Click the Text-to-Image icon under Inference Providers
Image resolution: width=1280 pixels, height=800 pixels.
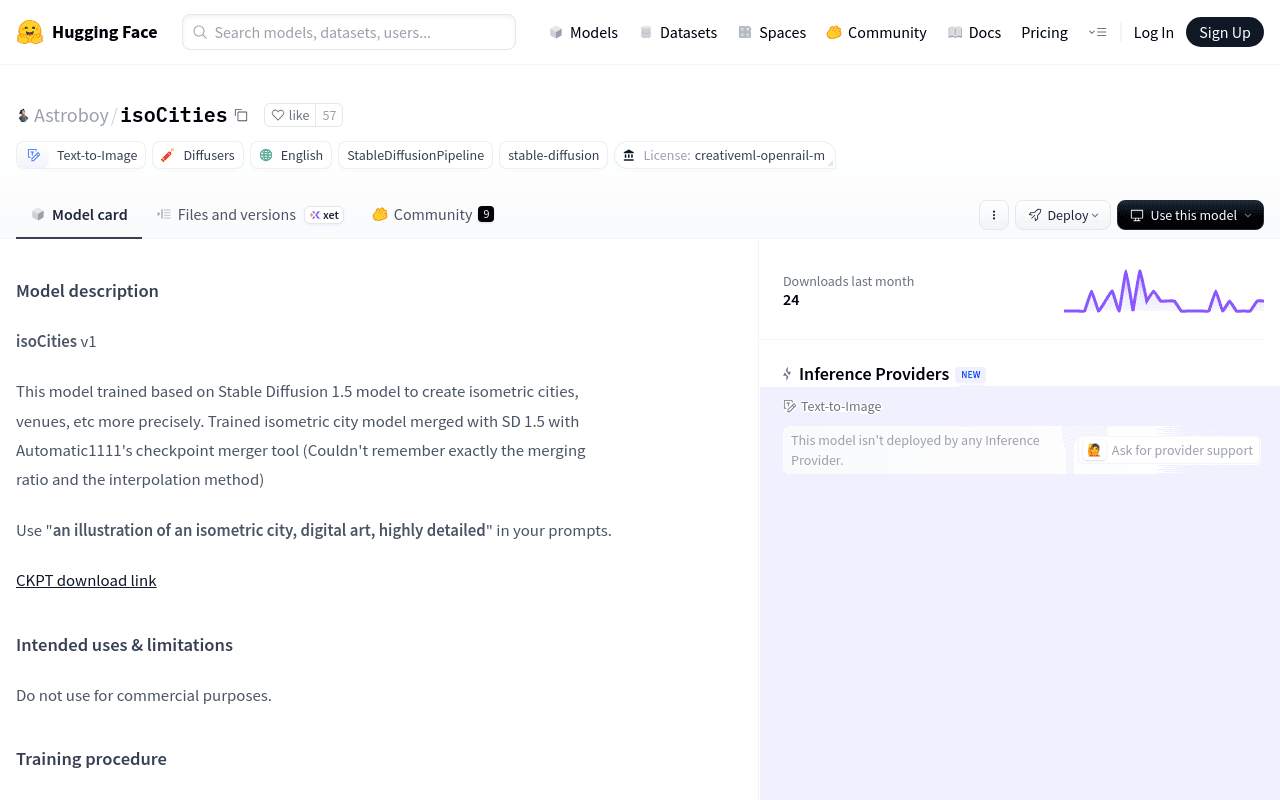tap(790, 406)
